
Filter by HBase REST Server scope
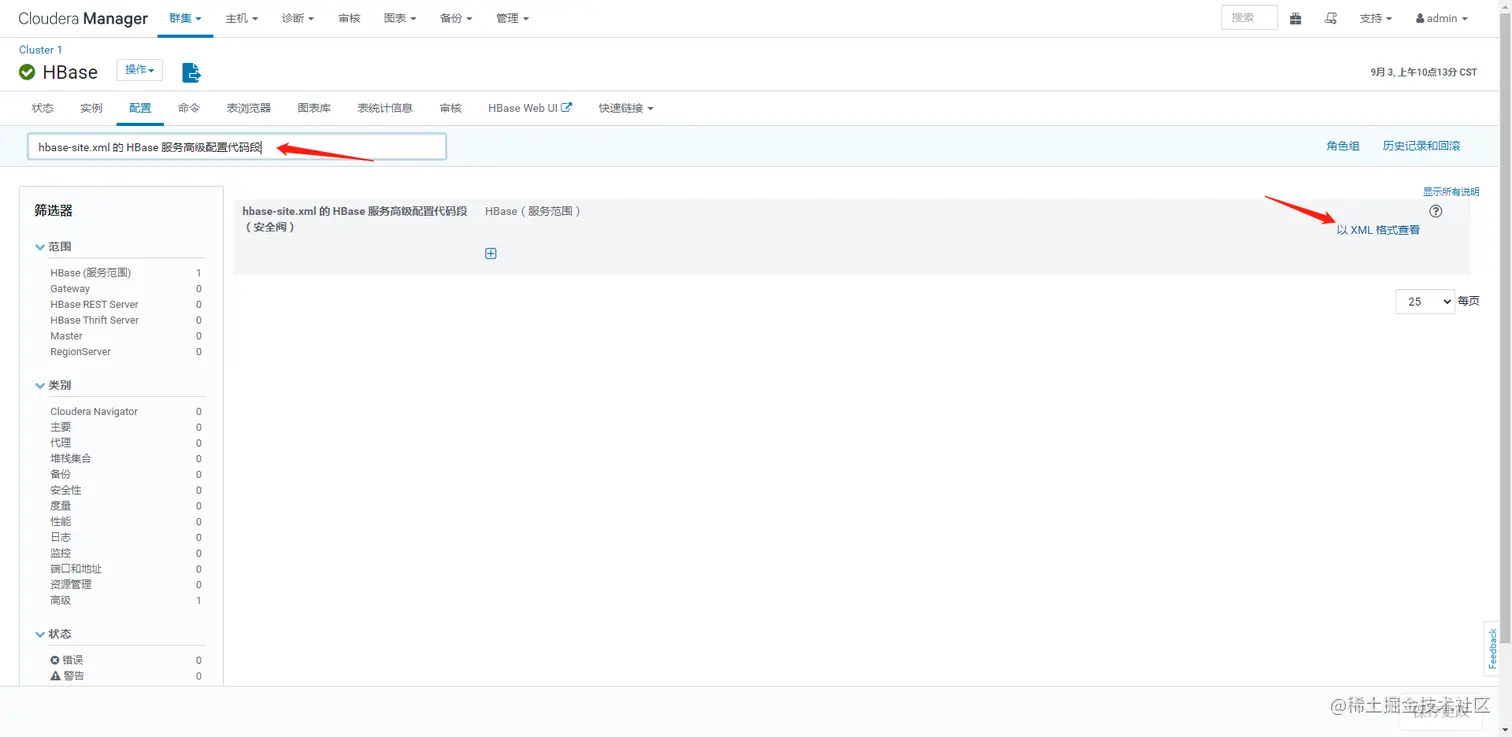pyautogui.click(x=94, y=304)
